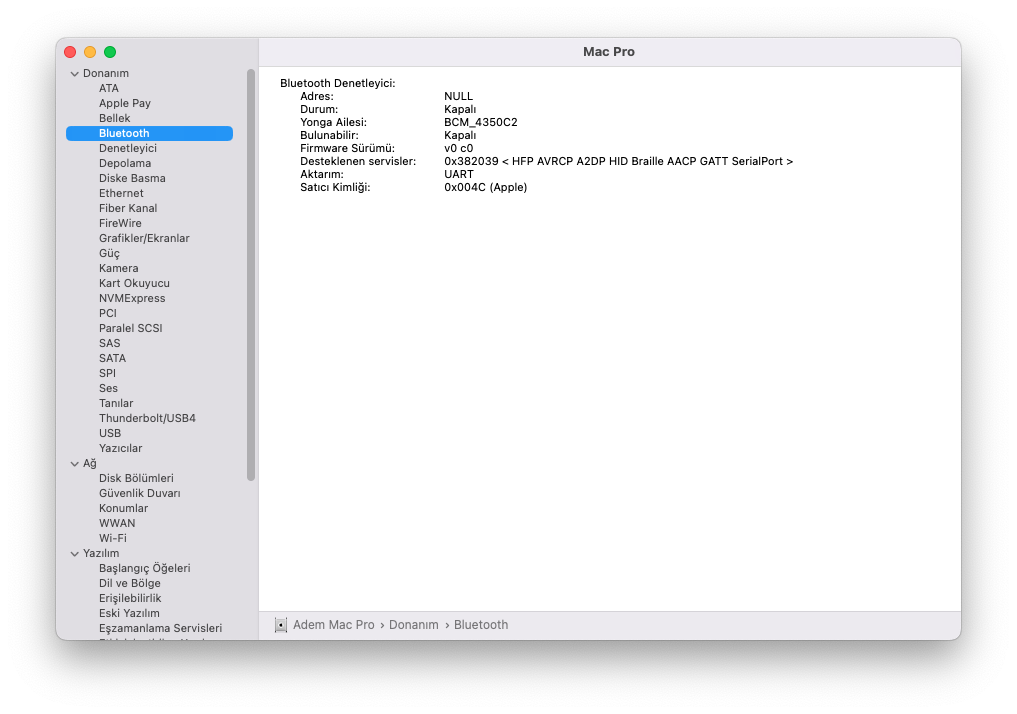Collapse the Donanım section chevron
The image size is (1017, 714).
pos(75,74)
